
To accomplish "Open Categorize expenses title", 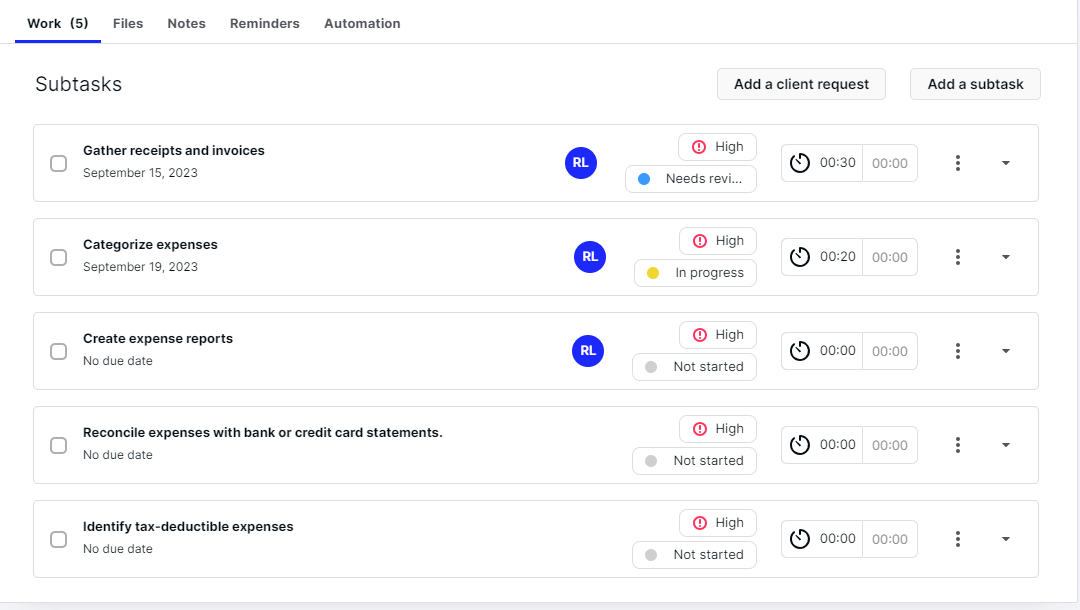I will pyautogui.click(x=150, y=244).
